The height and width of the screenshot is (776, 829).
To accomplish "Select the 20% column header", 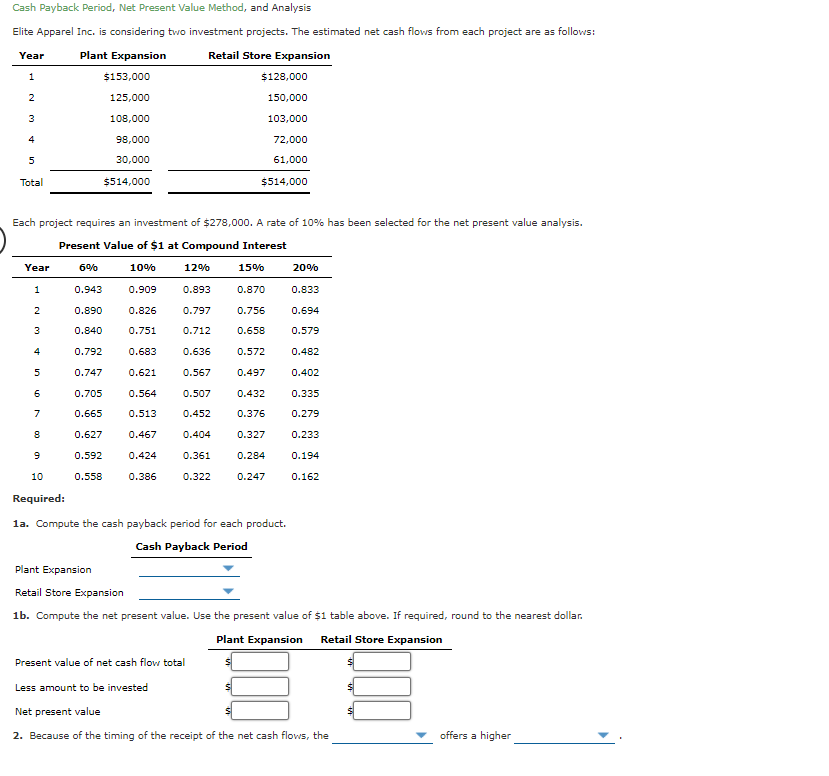I will pyautogui.click(x=304, y=267).
